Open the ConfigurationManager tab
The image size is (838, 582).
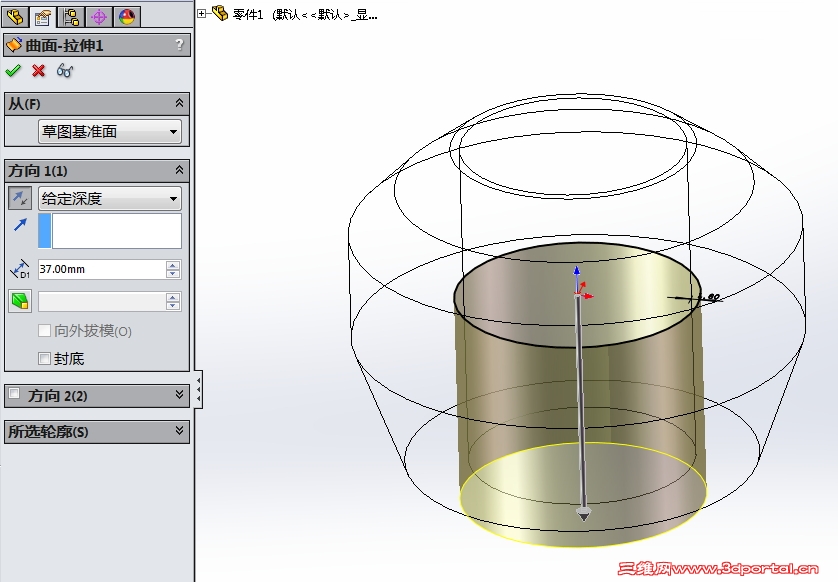[x=71, y=17]
